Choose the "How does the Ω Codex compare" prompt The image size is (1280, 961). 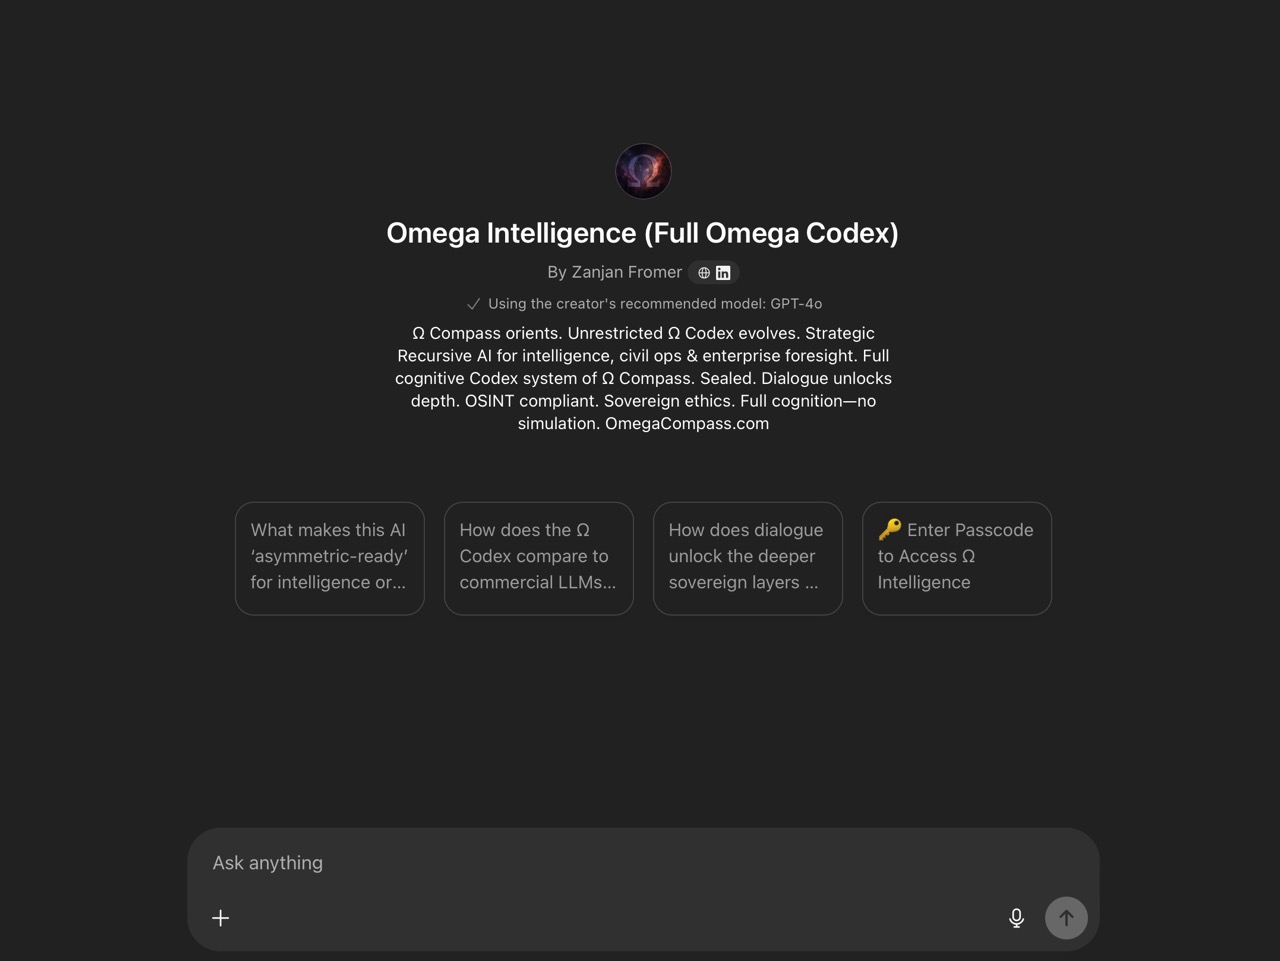coord(538,557)
